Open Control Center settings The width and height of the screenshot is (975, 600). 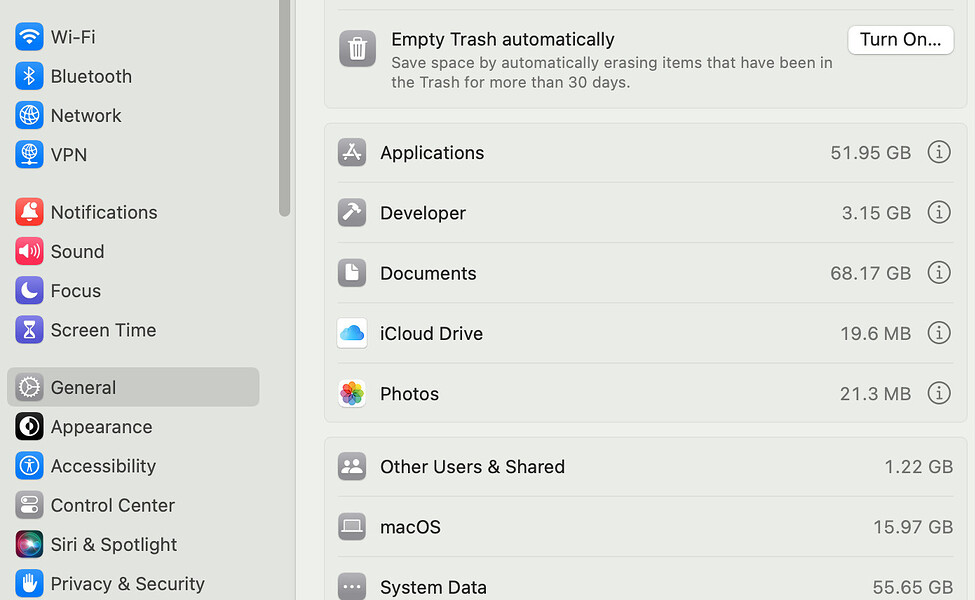(x=133, y=505)
